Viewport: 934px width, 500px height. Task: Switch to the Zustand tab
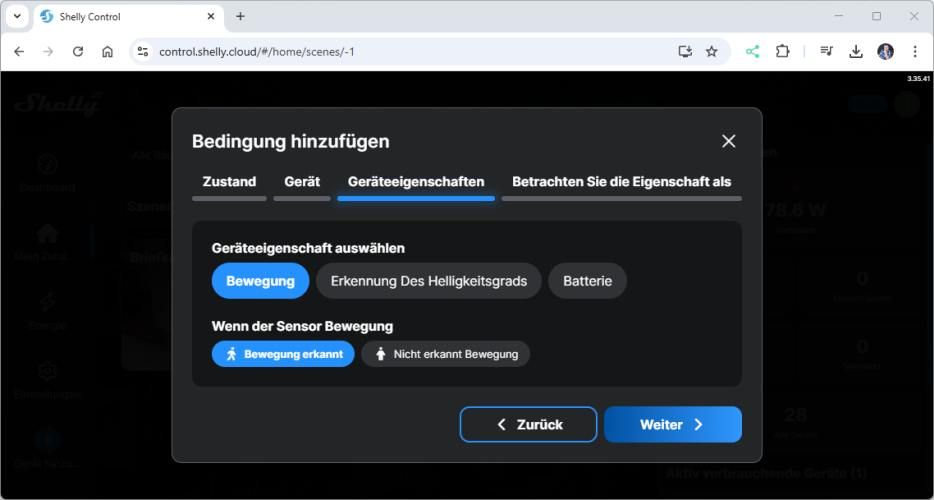(229, 182)
